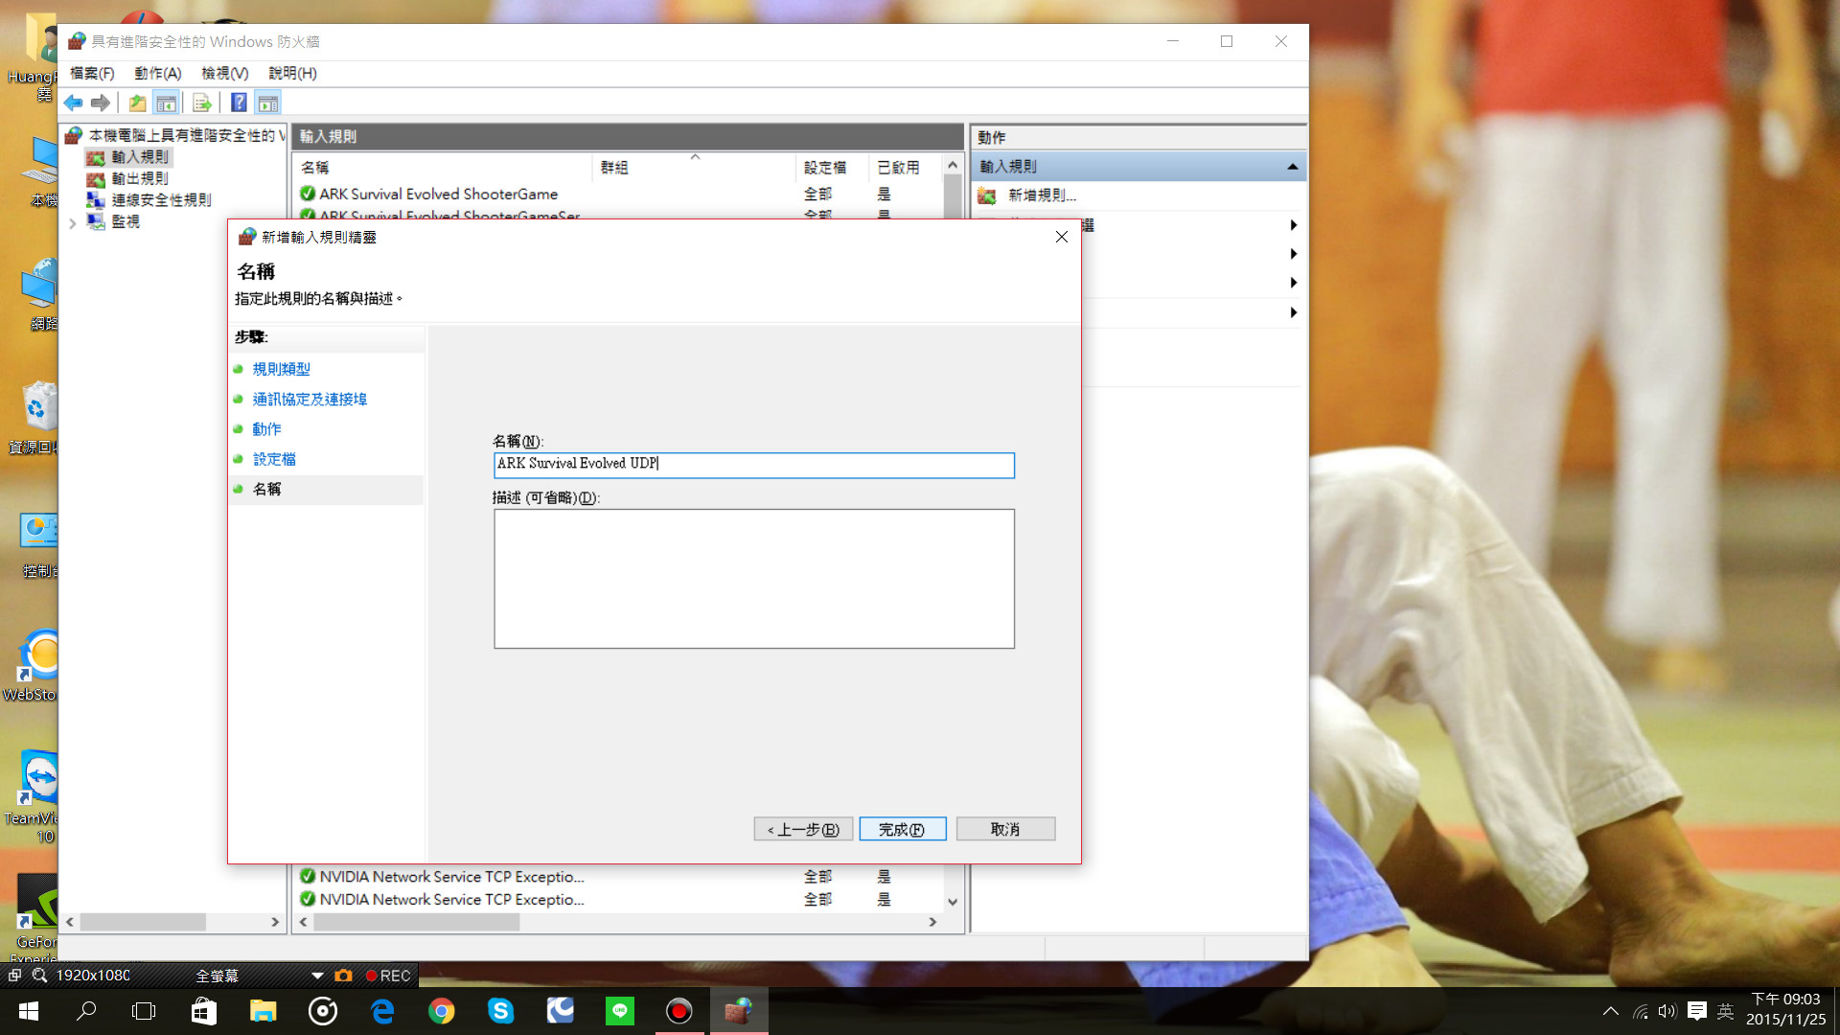
Task: Open File Explorer from the taskbar
Action: 263,1011
